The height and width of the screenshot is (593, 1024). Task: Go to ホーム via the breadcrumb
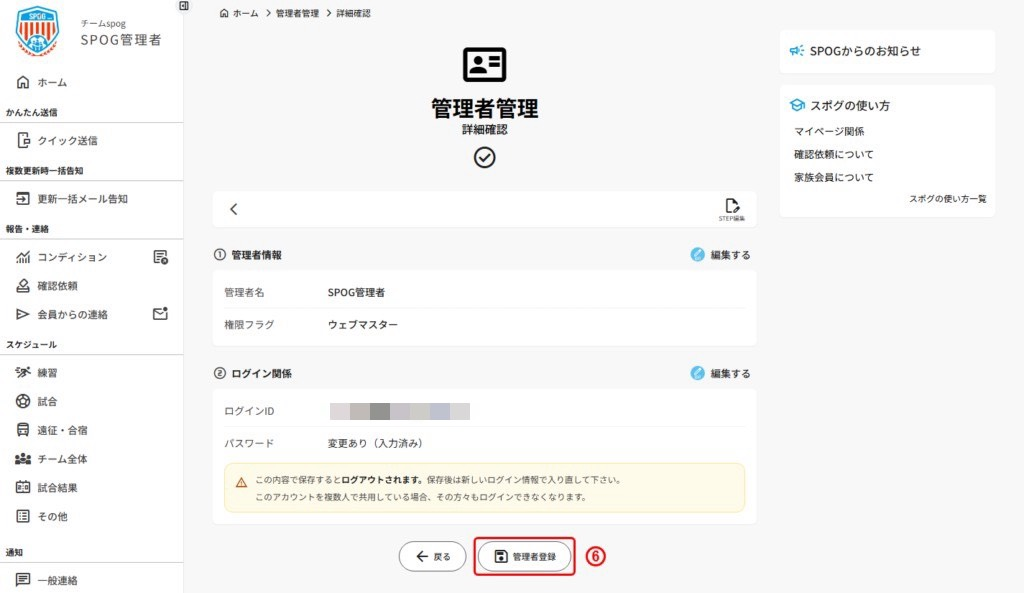[246, 13]
